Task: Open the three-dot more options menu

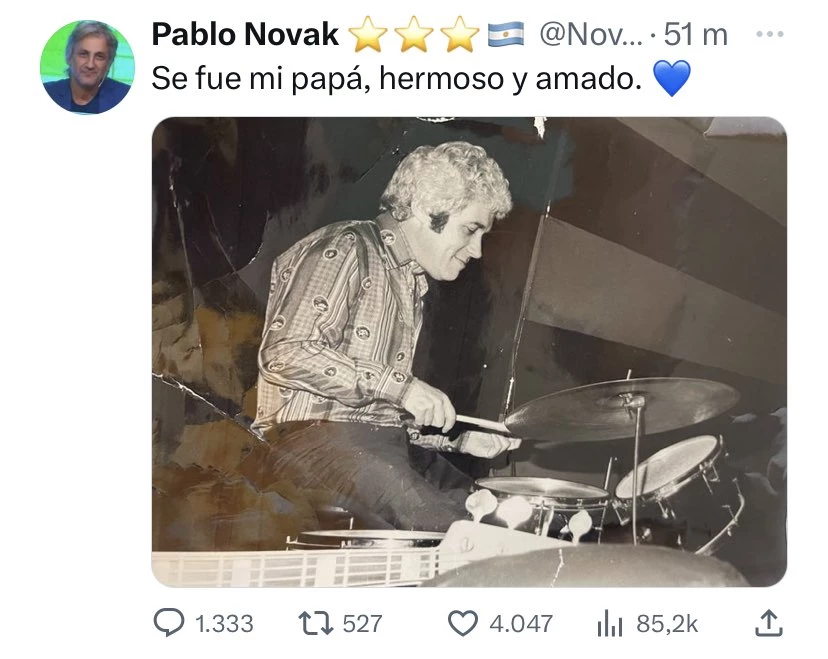Action: click(x=769, y=34)
